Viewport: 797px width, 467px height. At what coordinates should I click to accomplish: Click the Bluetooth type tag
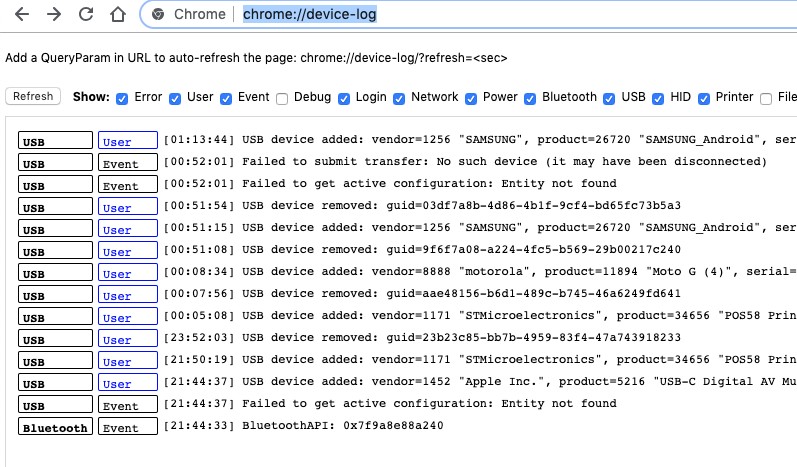coord(55,426)
